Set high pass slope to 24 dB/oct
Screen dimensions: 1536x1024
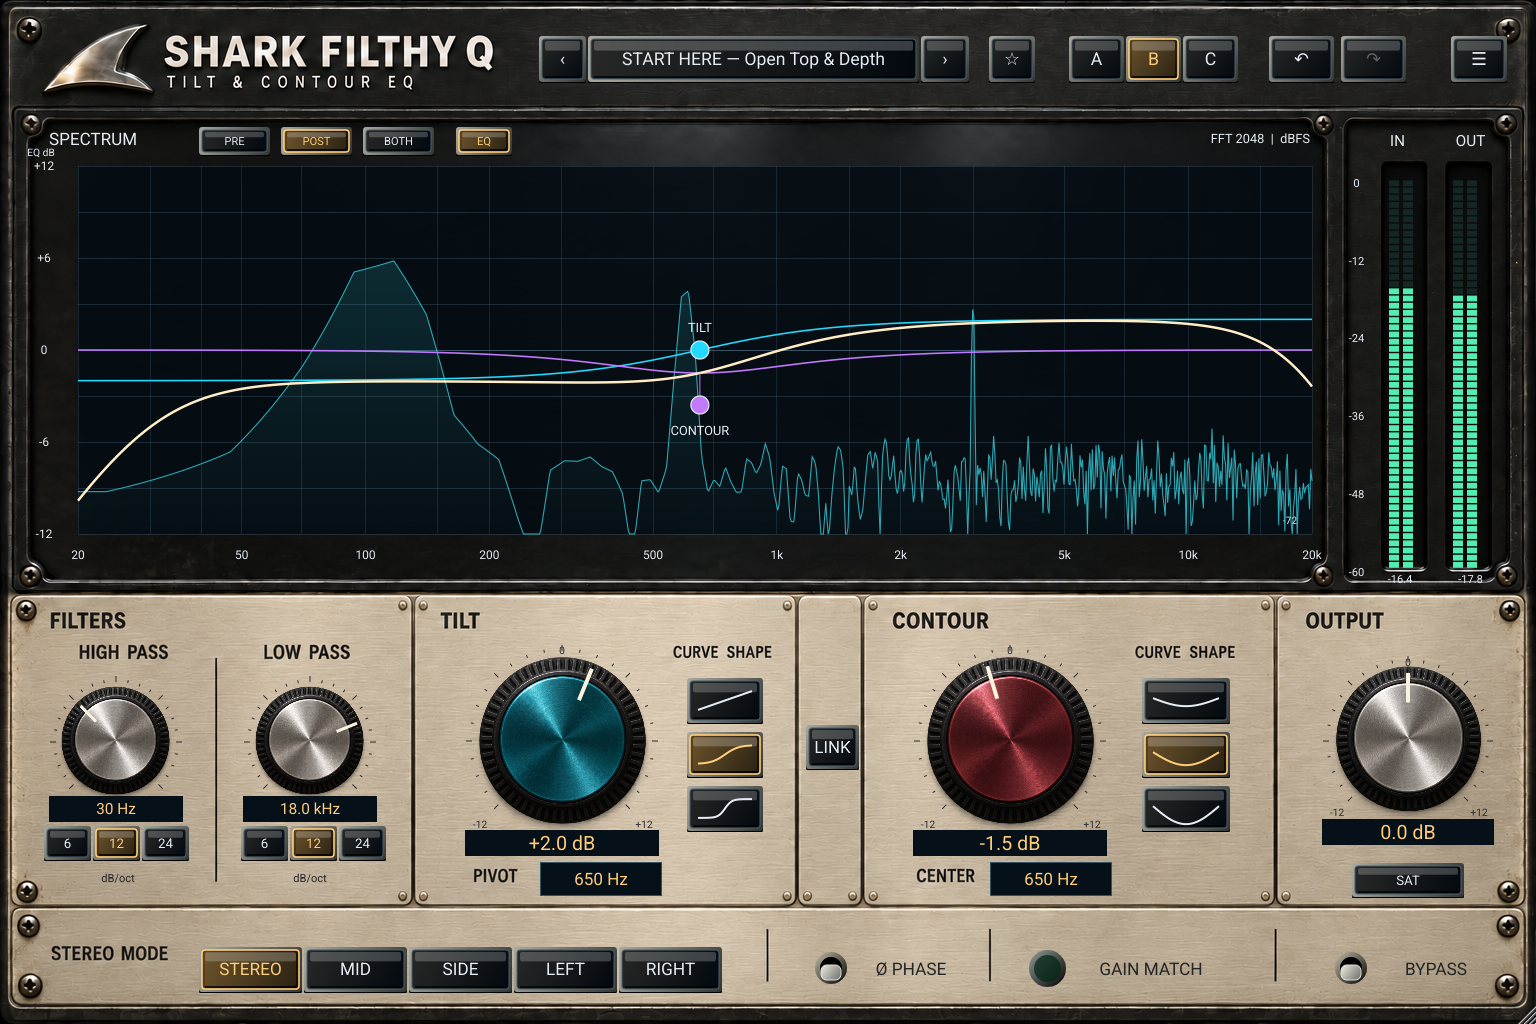point(165,844)
